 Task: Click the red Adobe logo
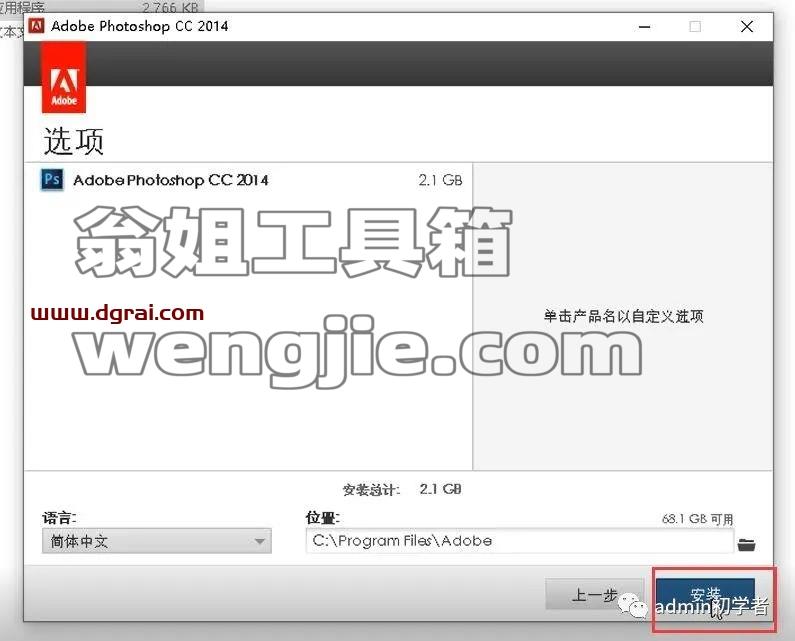(64, 78)
